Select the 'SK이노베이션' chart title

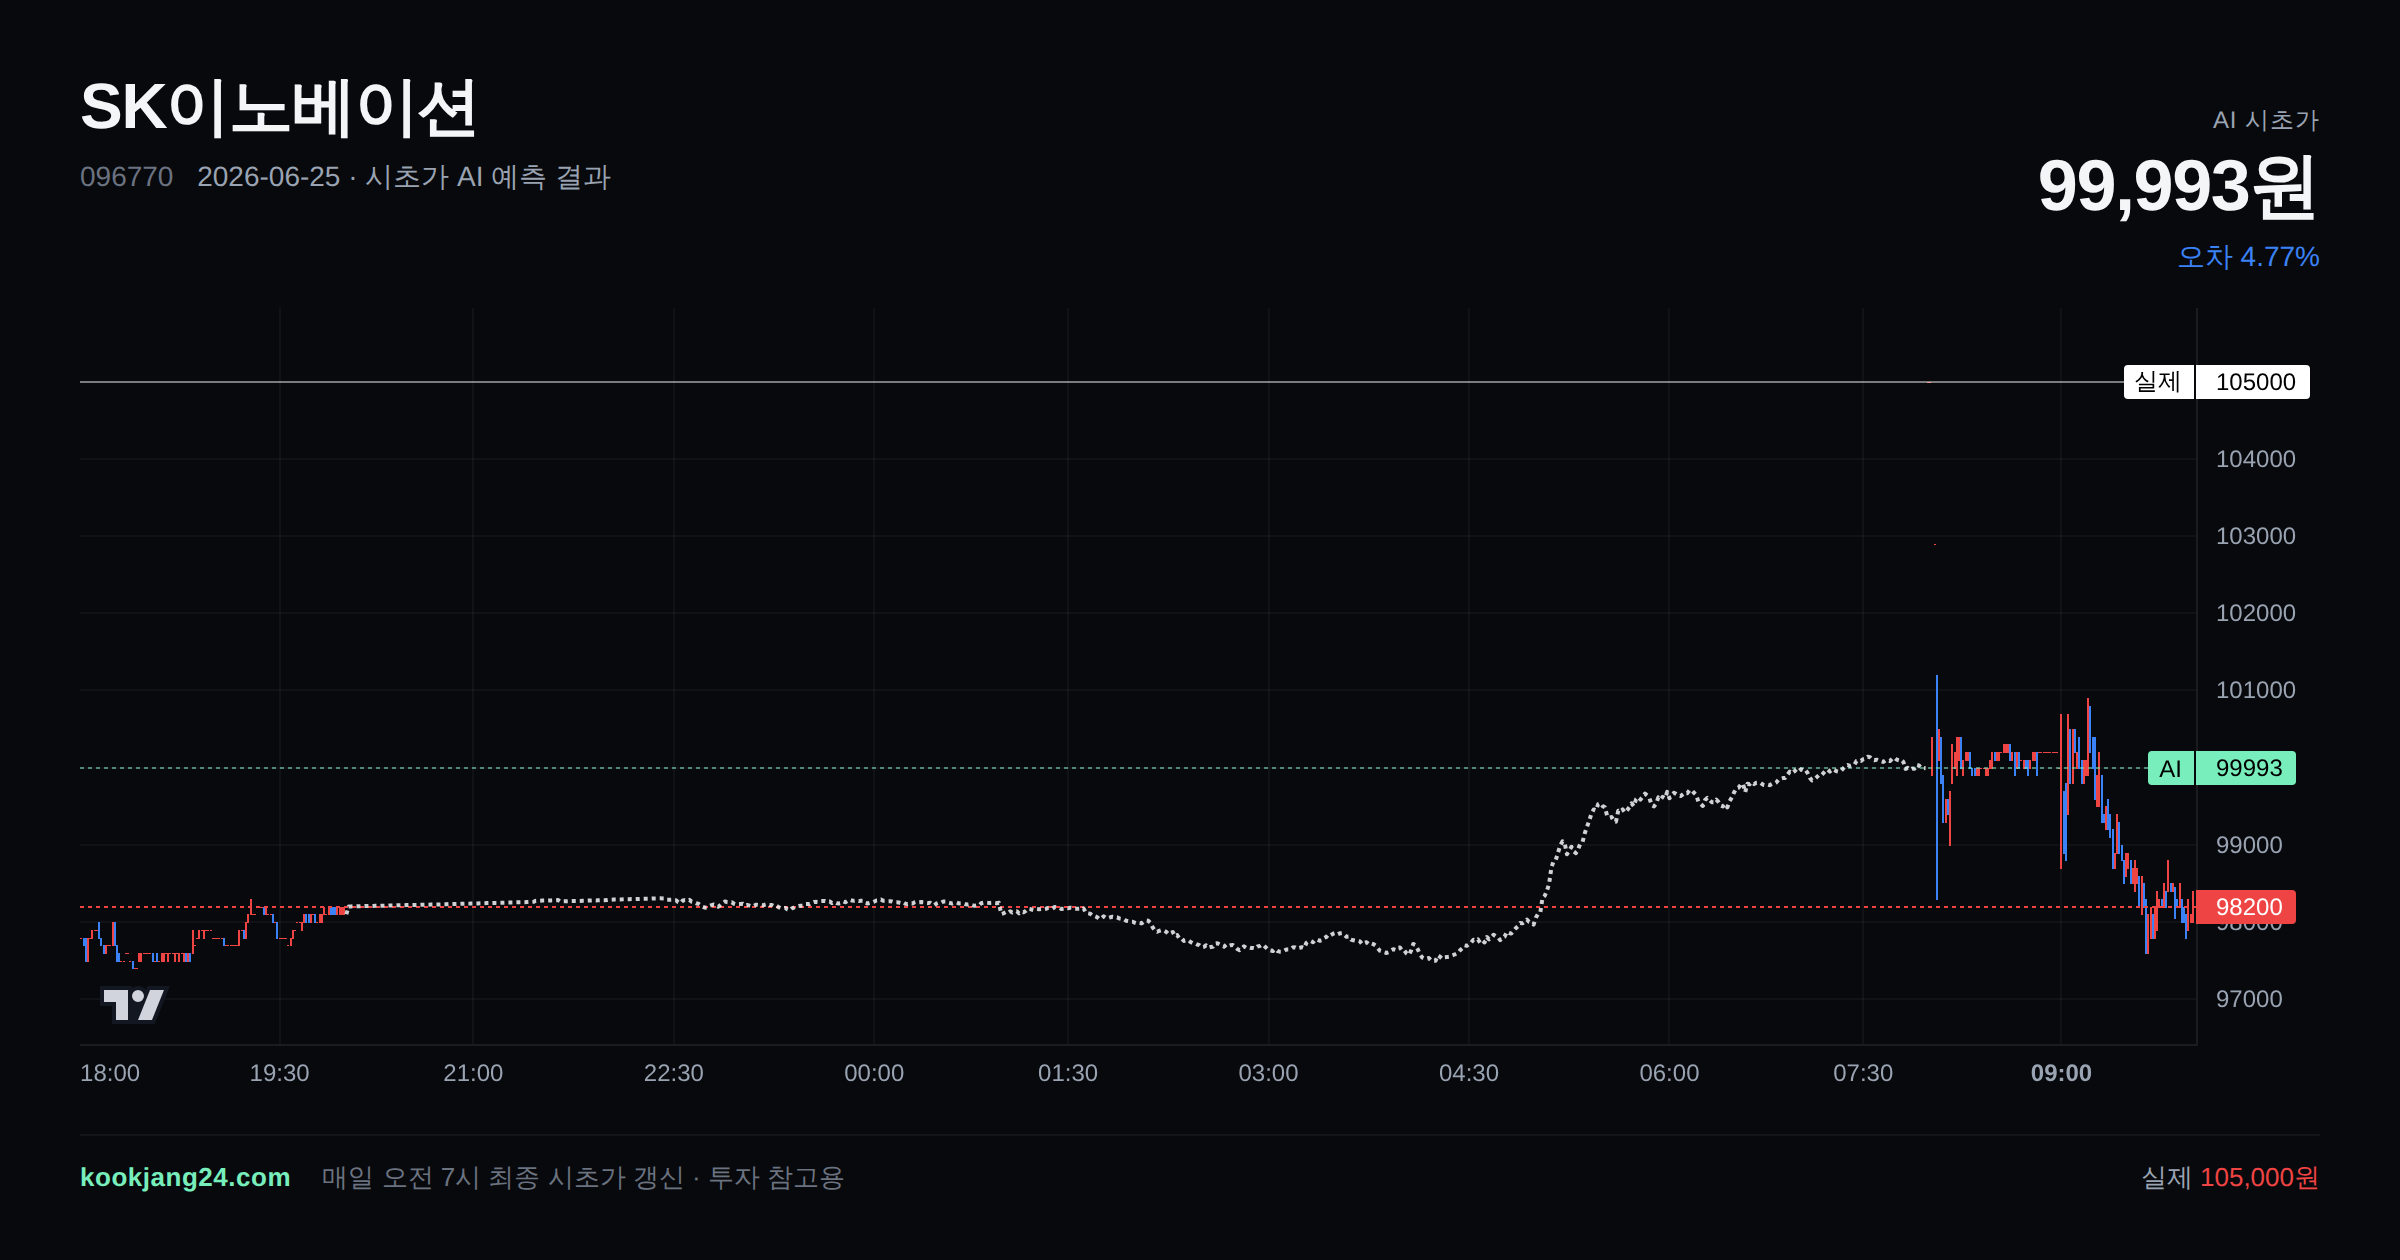(x=278, y=108)
